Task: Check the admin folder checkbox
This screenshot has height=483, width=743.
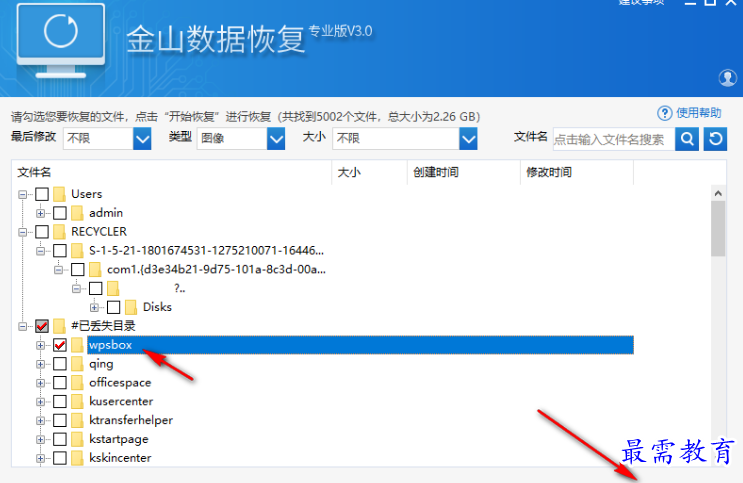Action: [60, 213]
